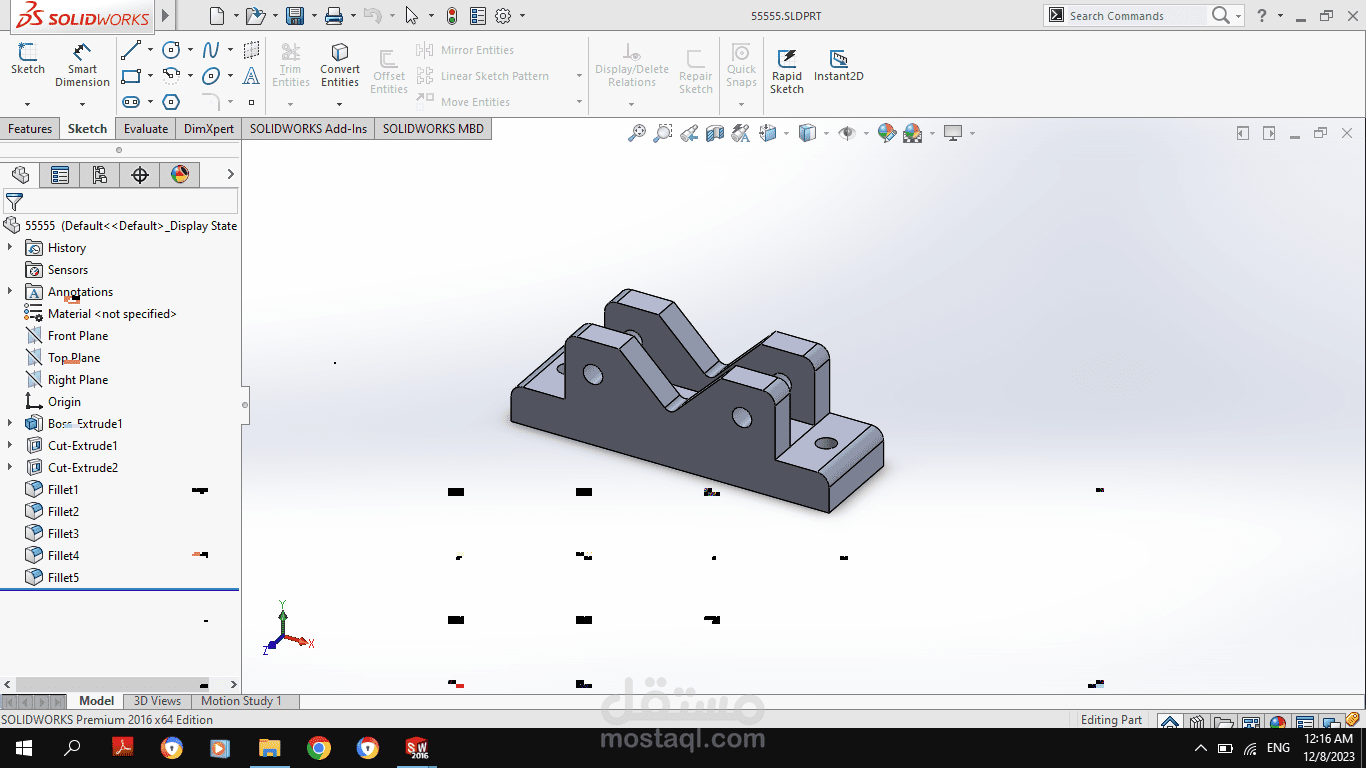
Task: Switch to the DimXpert tab
Action: [209, 129]
